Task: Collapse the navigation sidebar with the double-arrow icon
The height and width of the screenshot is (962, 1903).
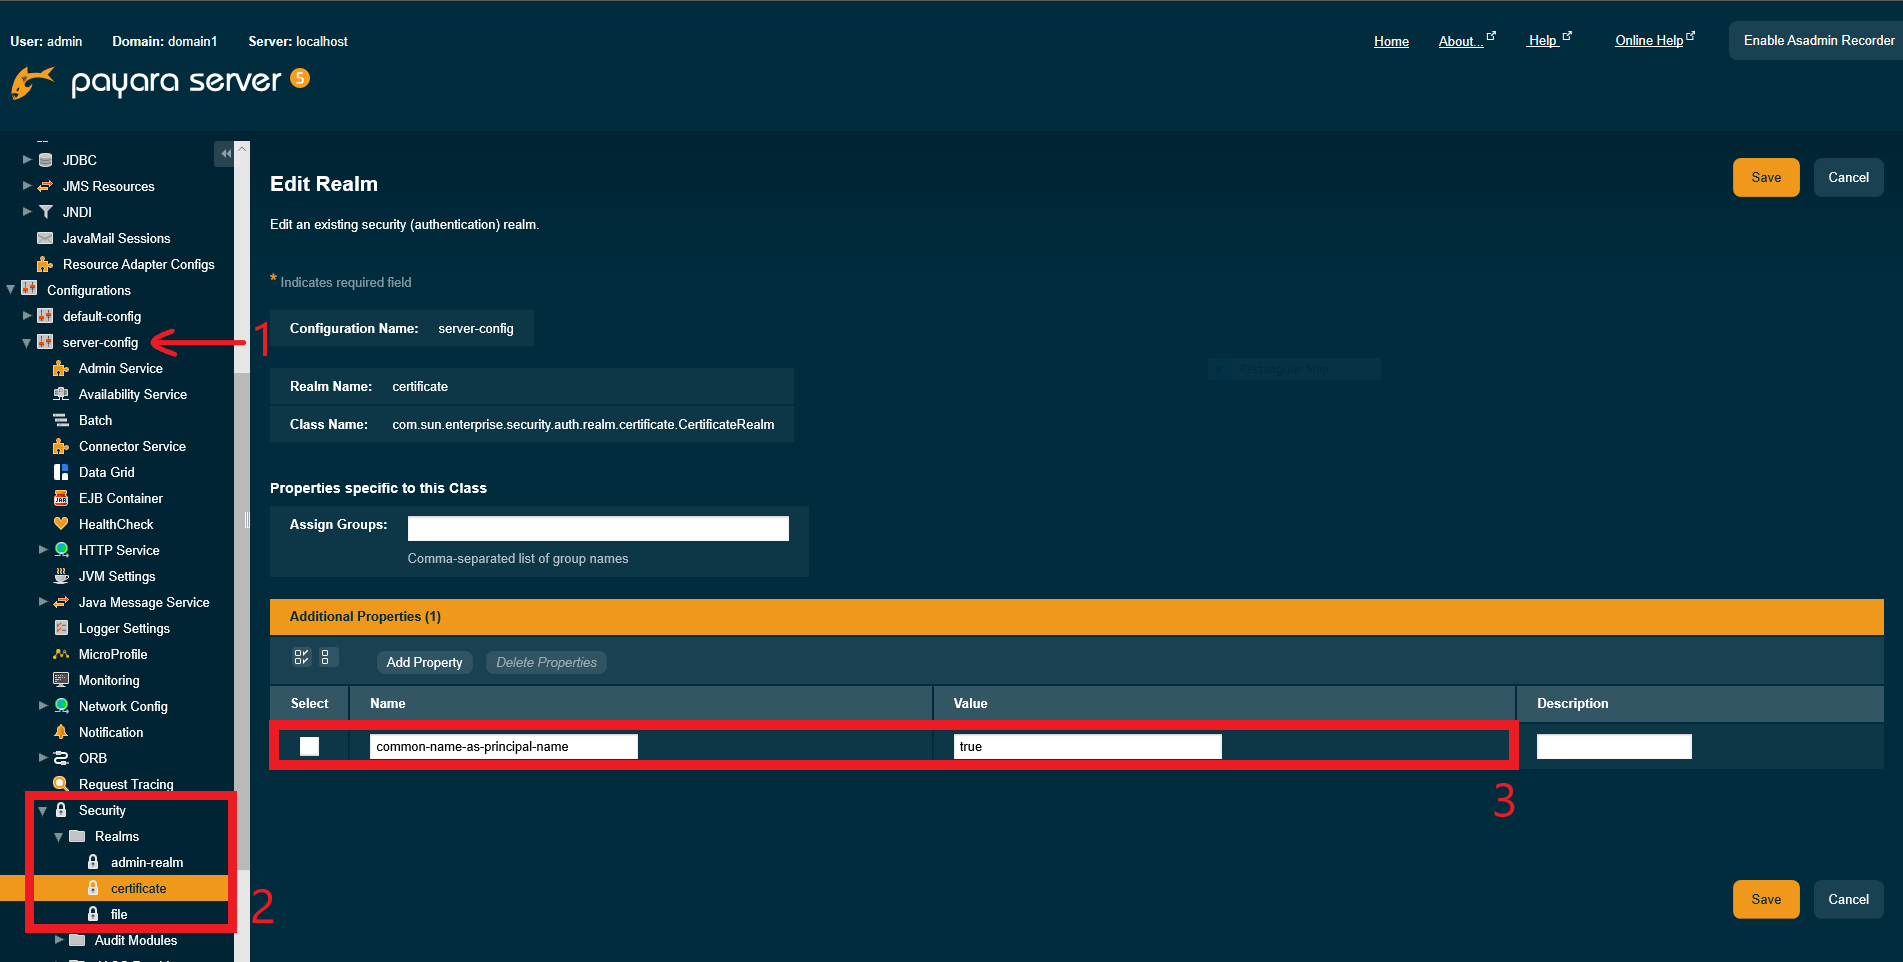Action: pos(226,153)
